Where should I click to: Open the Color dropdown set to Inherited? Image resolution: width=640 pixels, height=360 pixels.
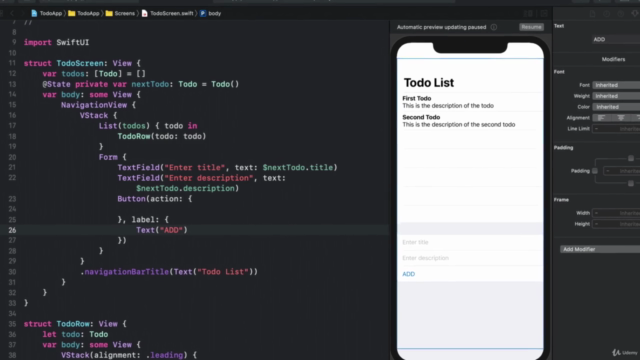616,107
